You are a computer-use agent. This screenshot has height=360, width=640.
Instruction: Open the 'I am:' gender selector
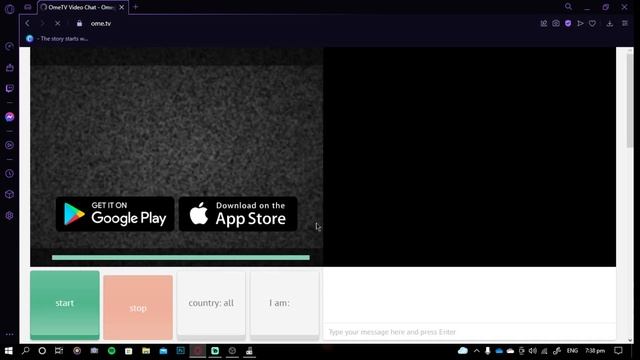tap(284, 305)
